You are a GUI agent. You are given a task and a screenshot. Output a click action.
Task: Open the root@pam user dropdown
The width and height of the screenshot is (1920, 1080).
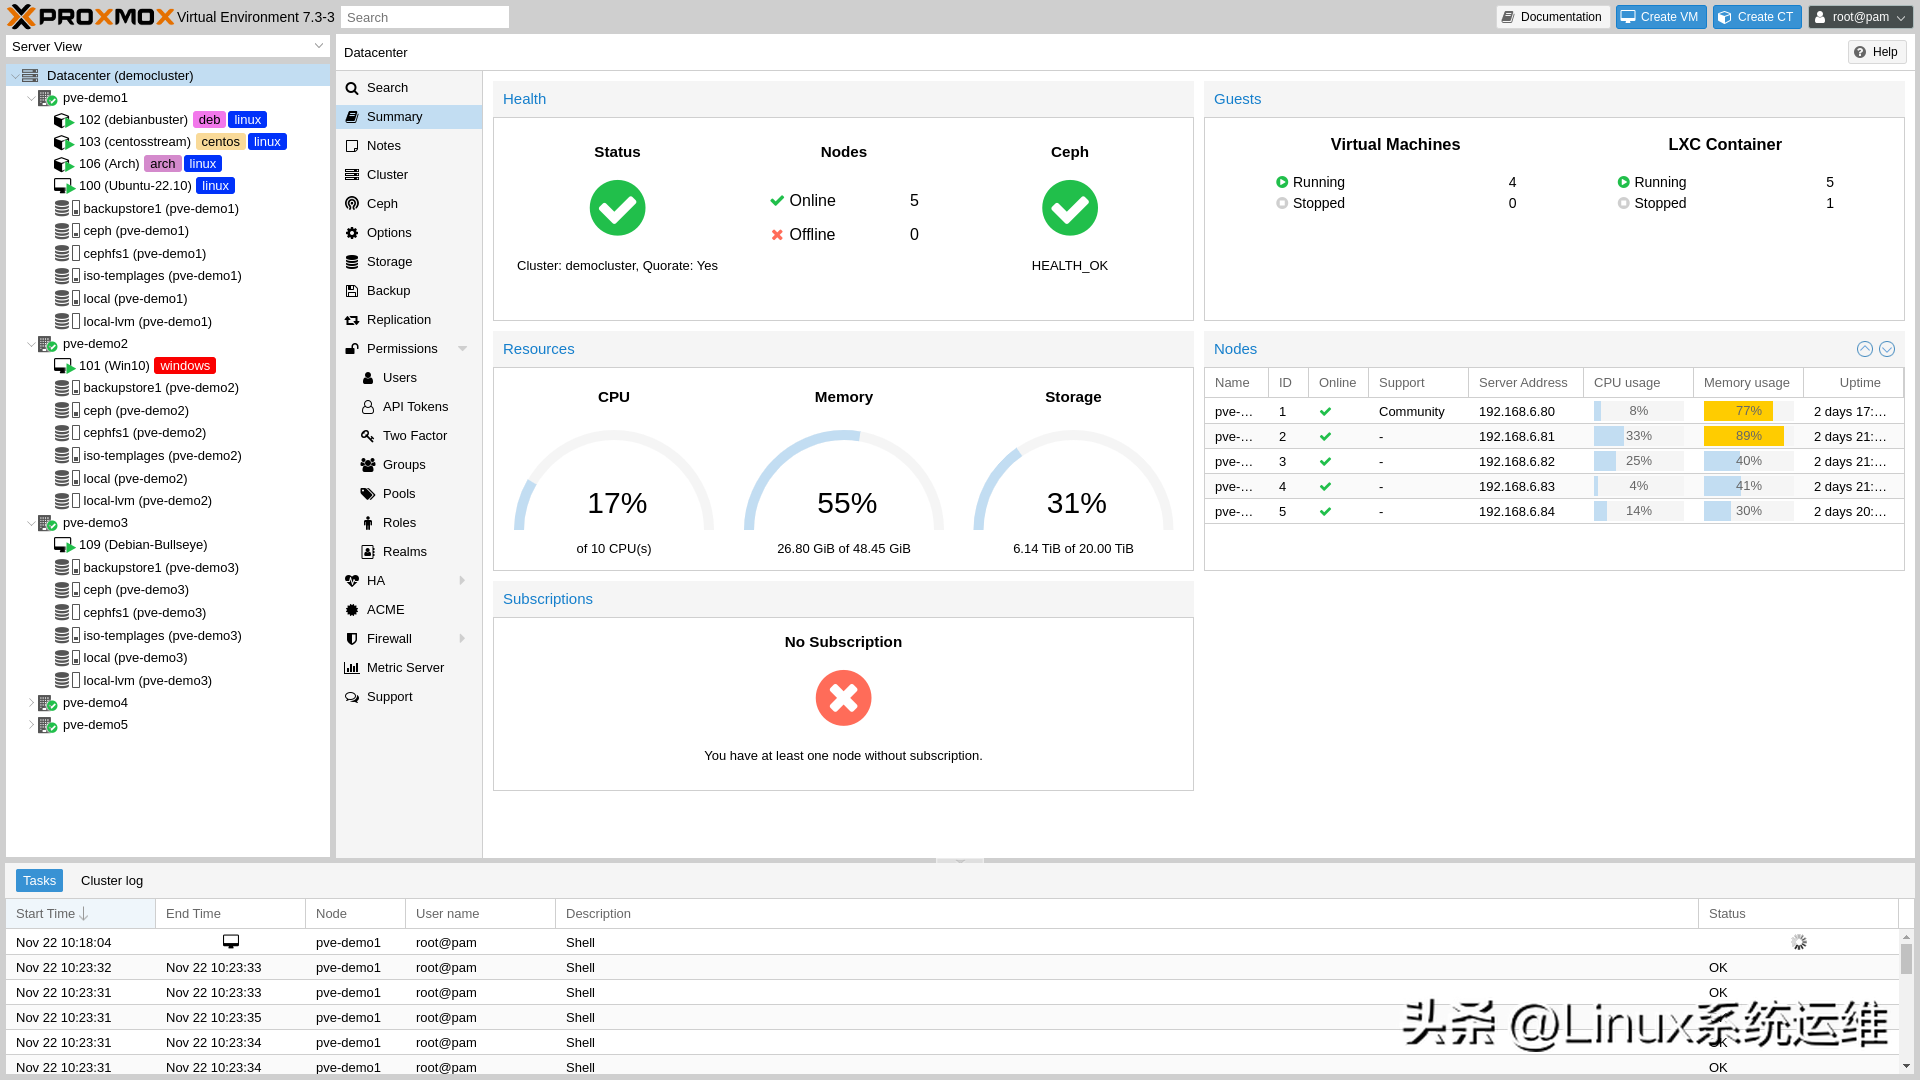click(1861, 17)
